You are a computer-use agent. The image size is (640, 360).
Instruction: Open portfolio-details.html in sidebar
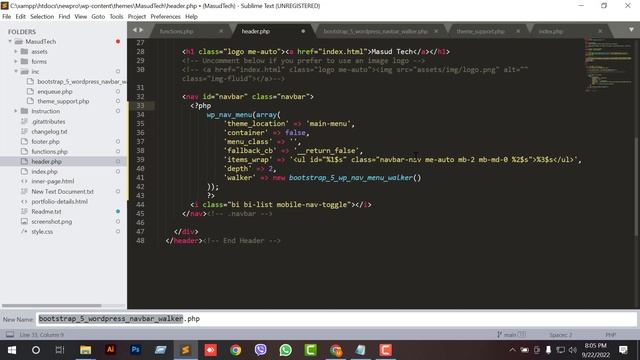click(x=60, y=202)
